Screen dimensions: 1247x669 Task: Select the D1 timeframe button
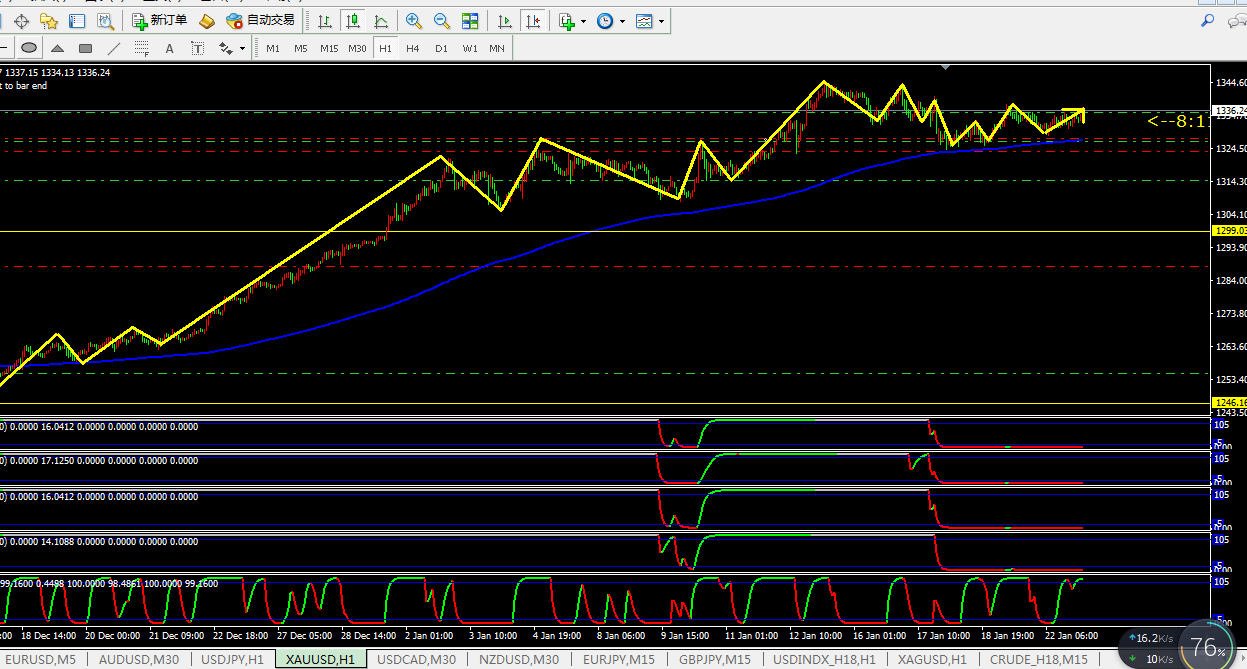point(441,48)
